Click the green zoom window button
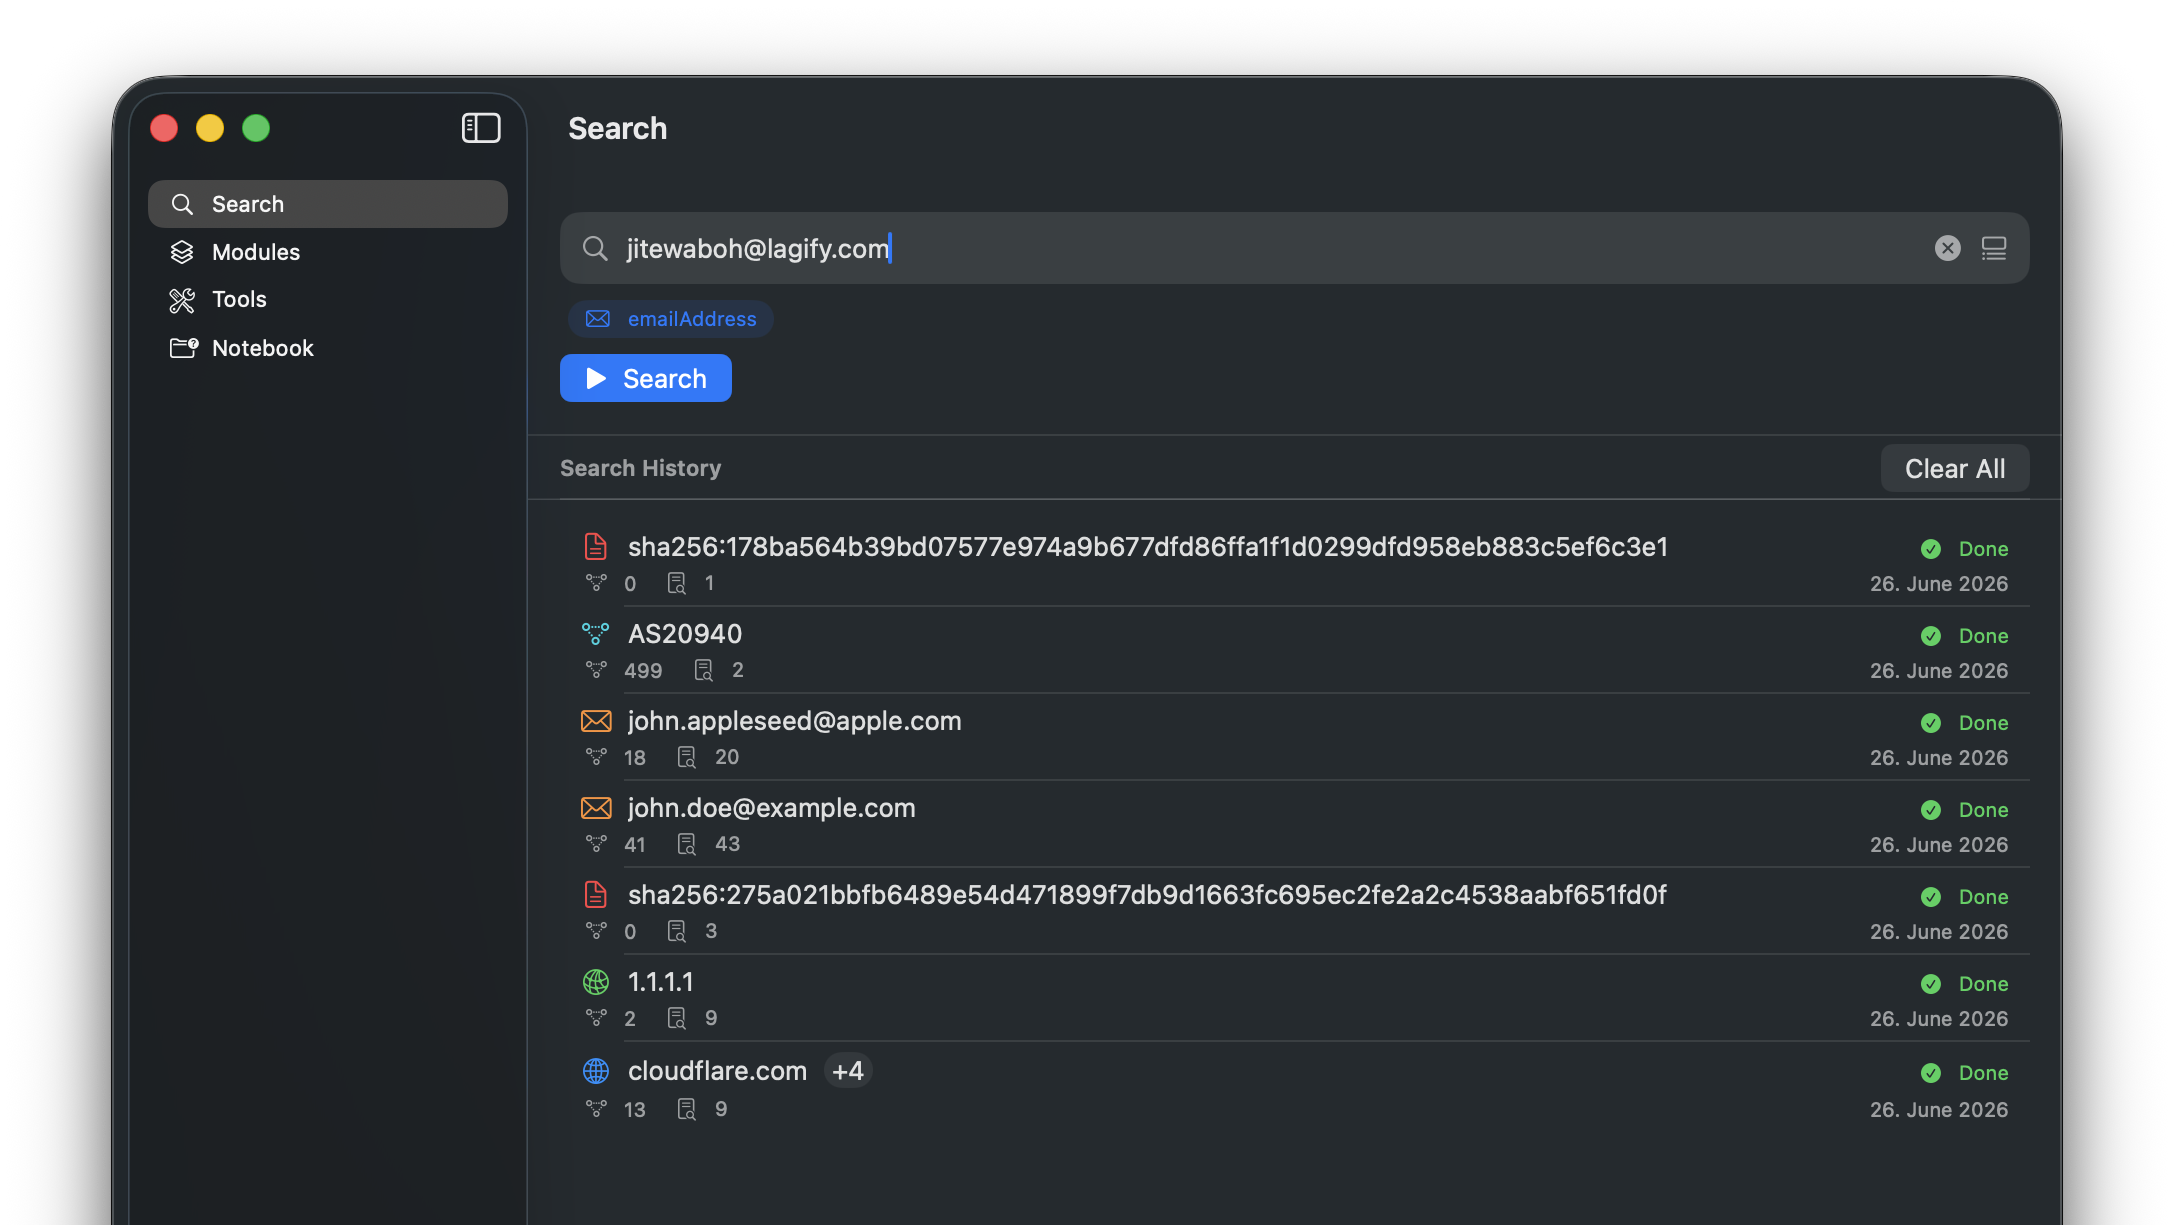The image size is (2174, 1225). 256,128
